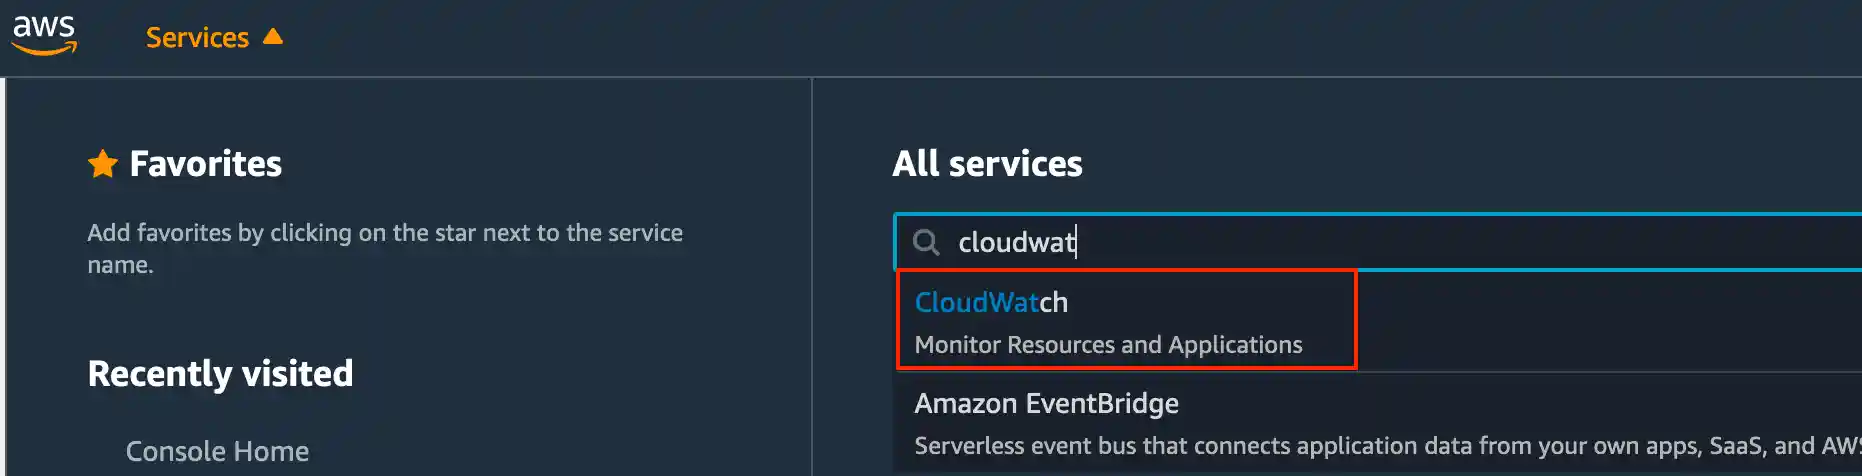Open Console Home under Recently visited
The width and height of the screenshot is (1862, 476).
[217, 452]
